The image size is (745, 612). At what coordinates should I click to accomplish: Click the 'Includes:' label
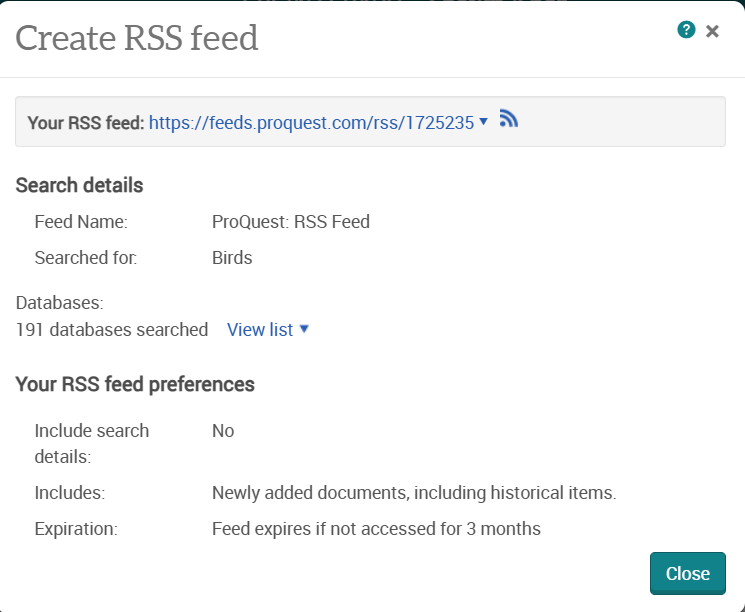tap(70, 493)
